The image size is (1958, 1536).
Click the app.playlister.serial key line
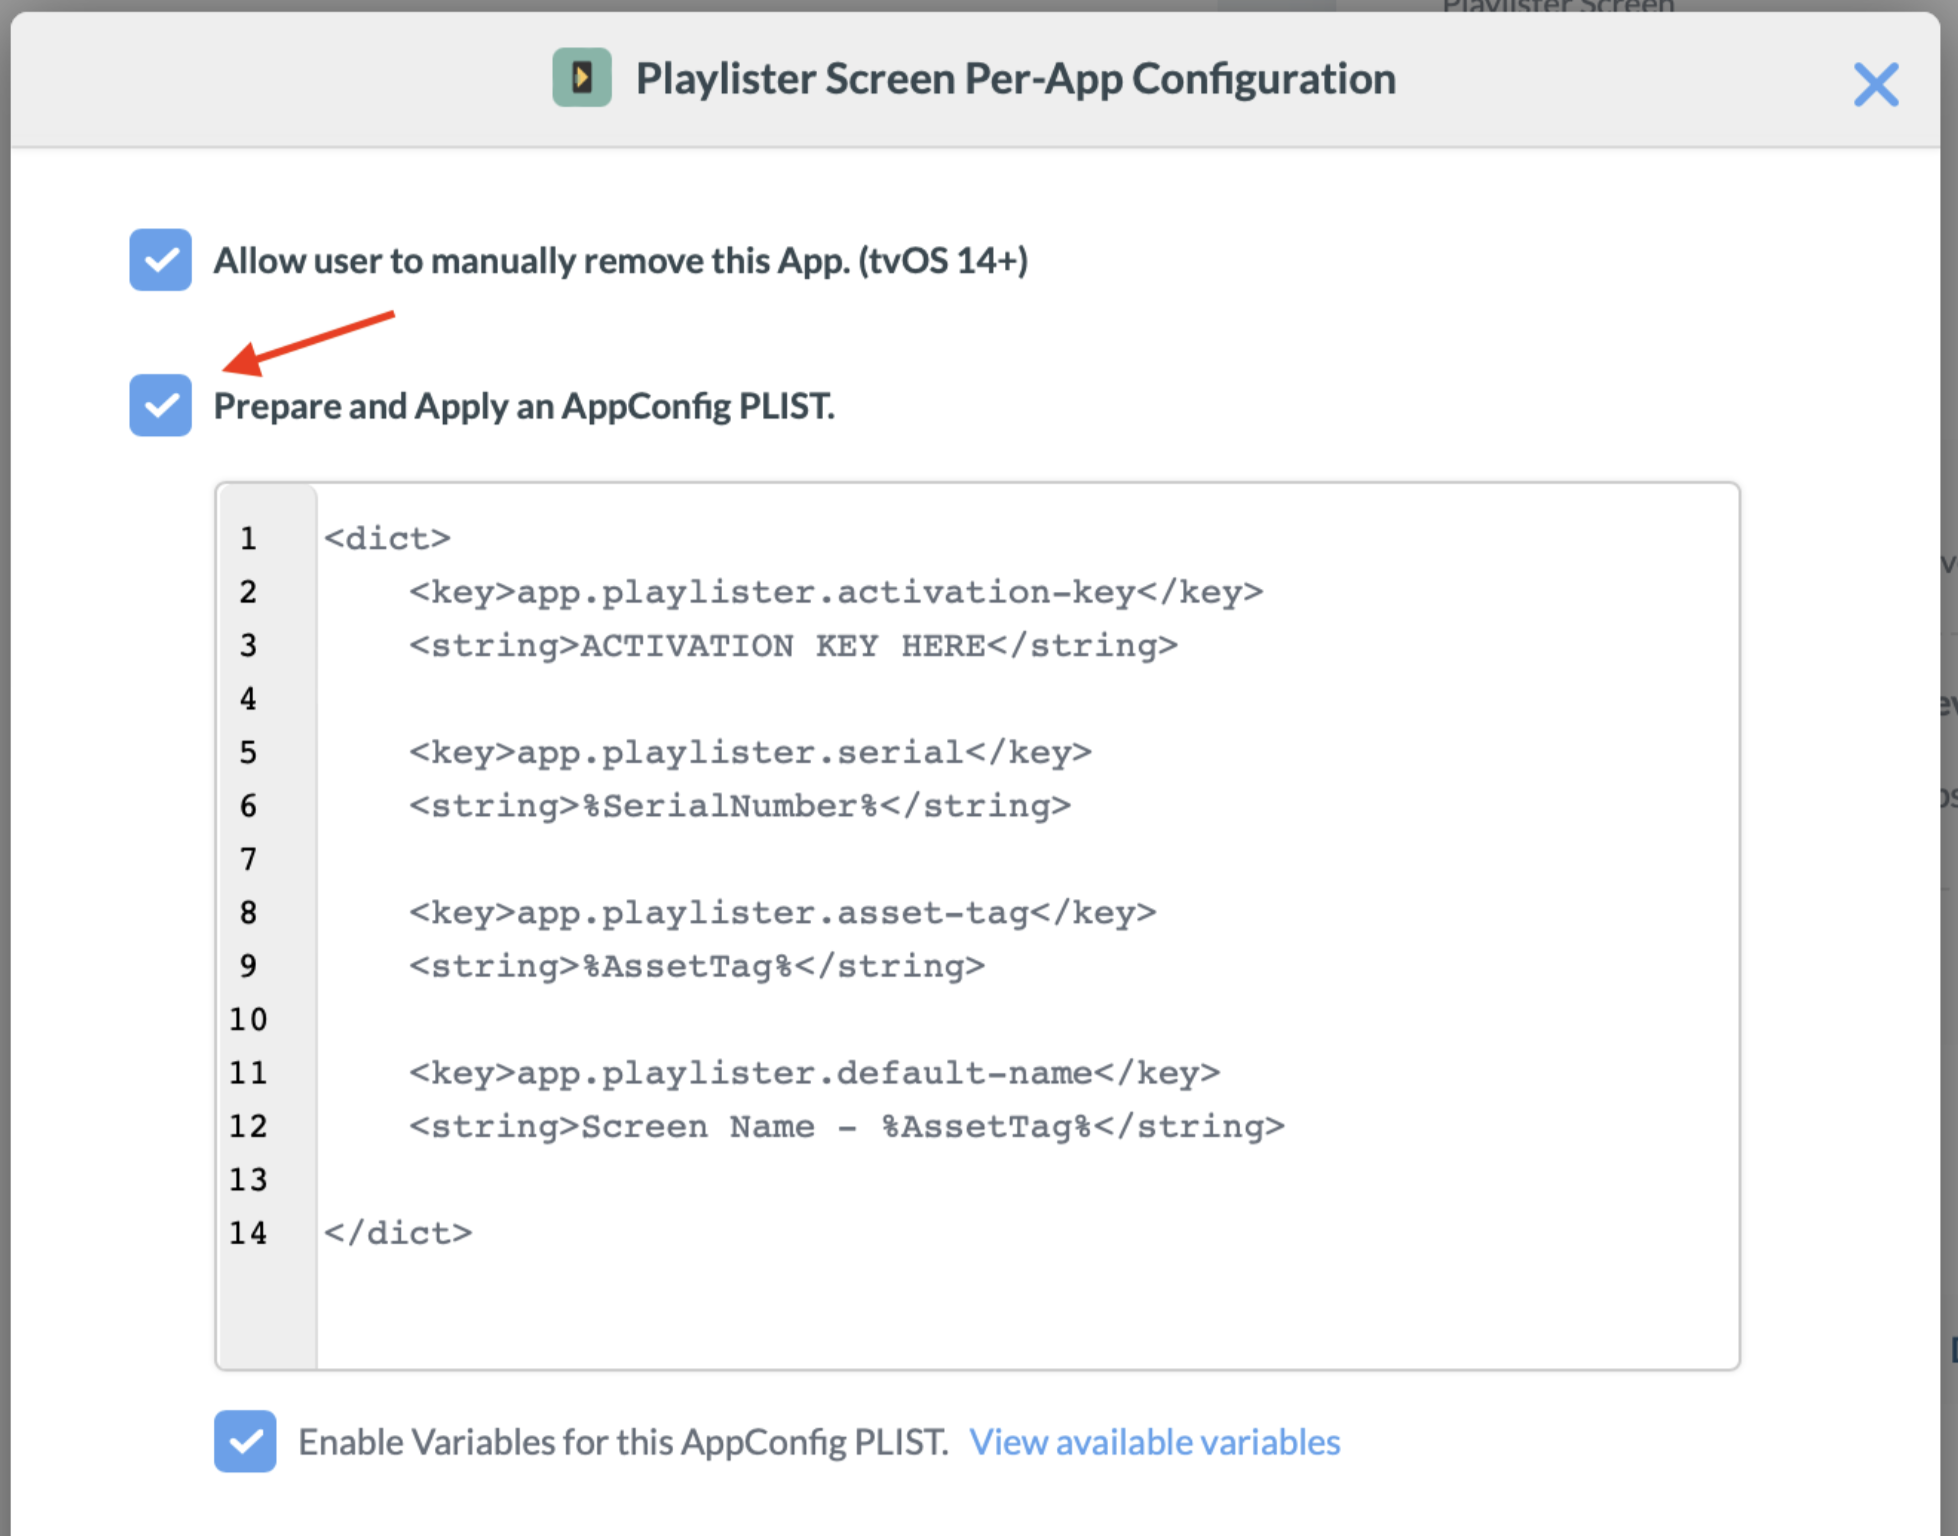point(750,752)
